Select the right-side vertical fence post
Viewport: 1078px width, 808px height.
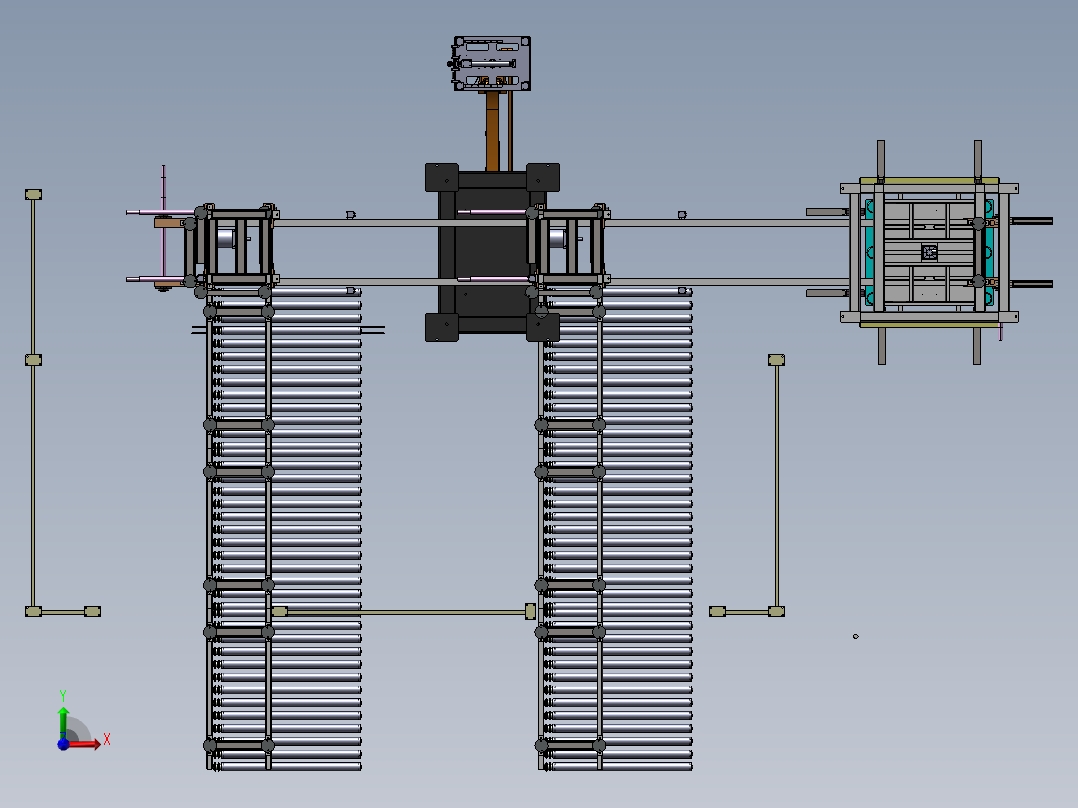click(776, 480)
